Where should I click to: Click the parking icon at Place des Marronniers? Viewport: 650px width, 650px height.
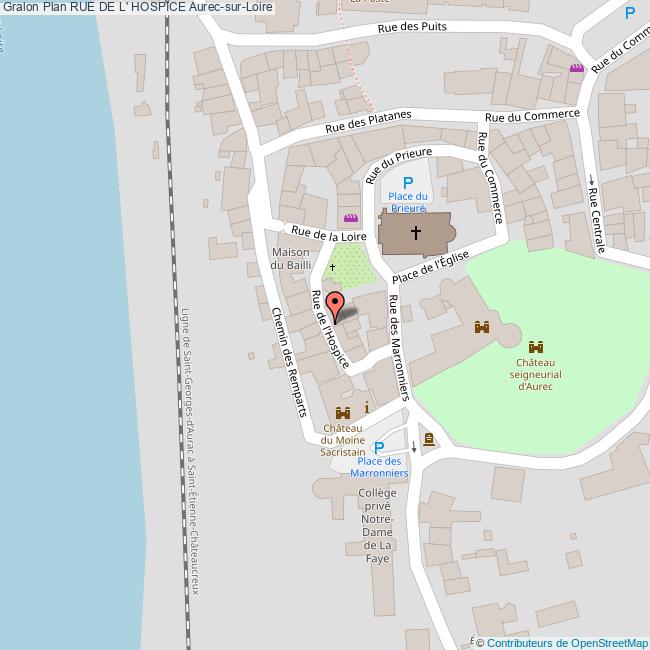pos(378,447)
